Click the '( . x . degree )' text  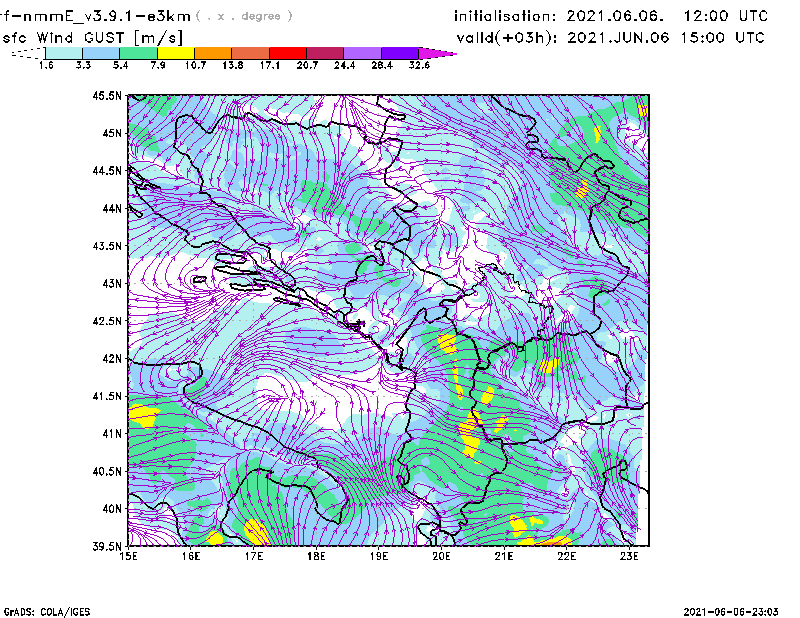coord(244,16)
